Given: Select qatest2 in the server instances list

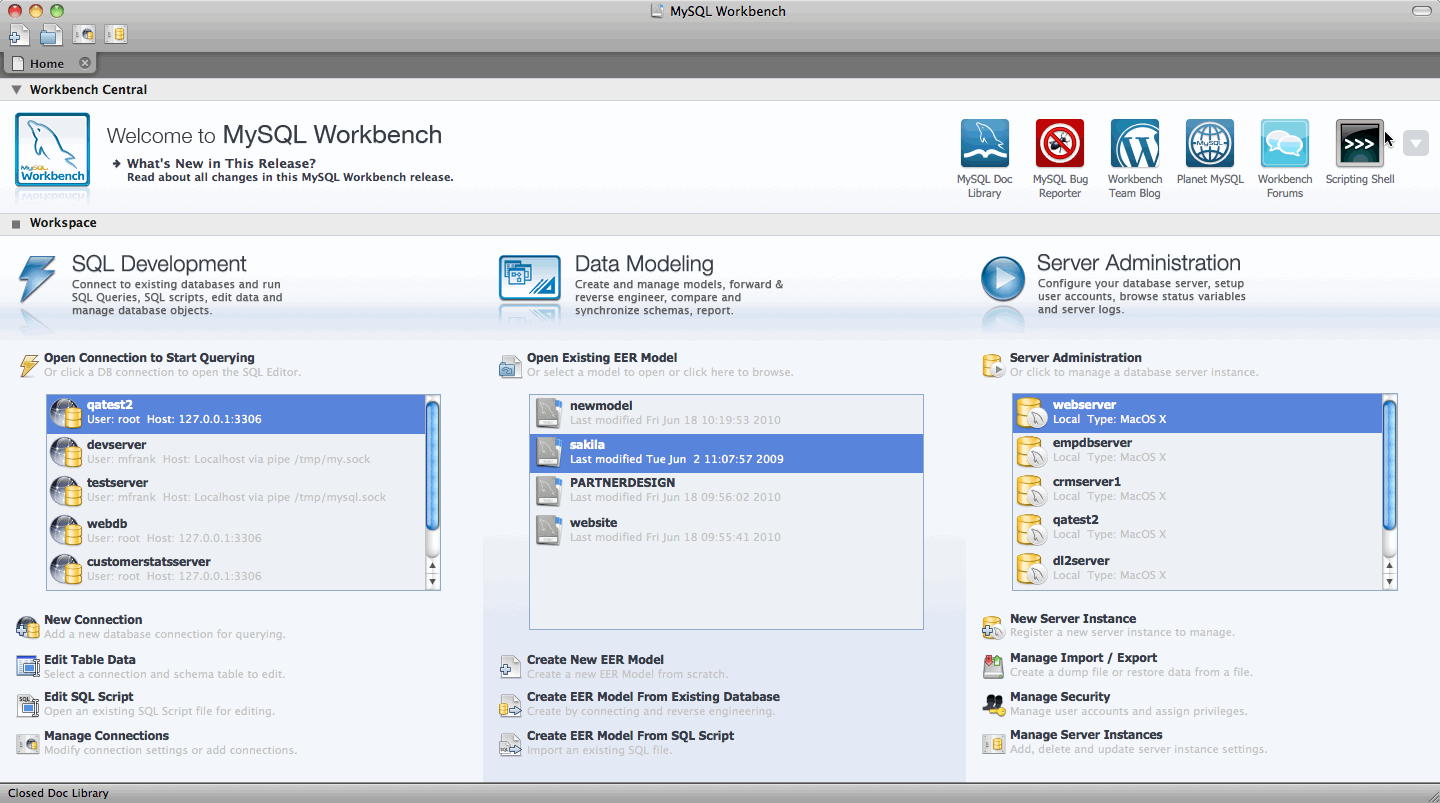Looking at the screenshot, I should (1197, 528).
